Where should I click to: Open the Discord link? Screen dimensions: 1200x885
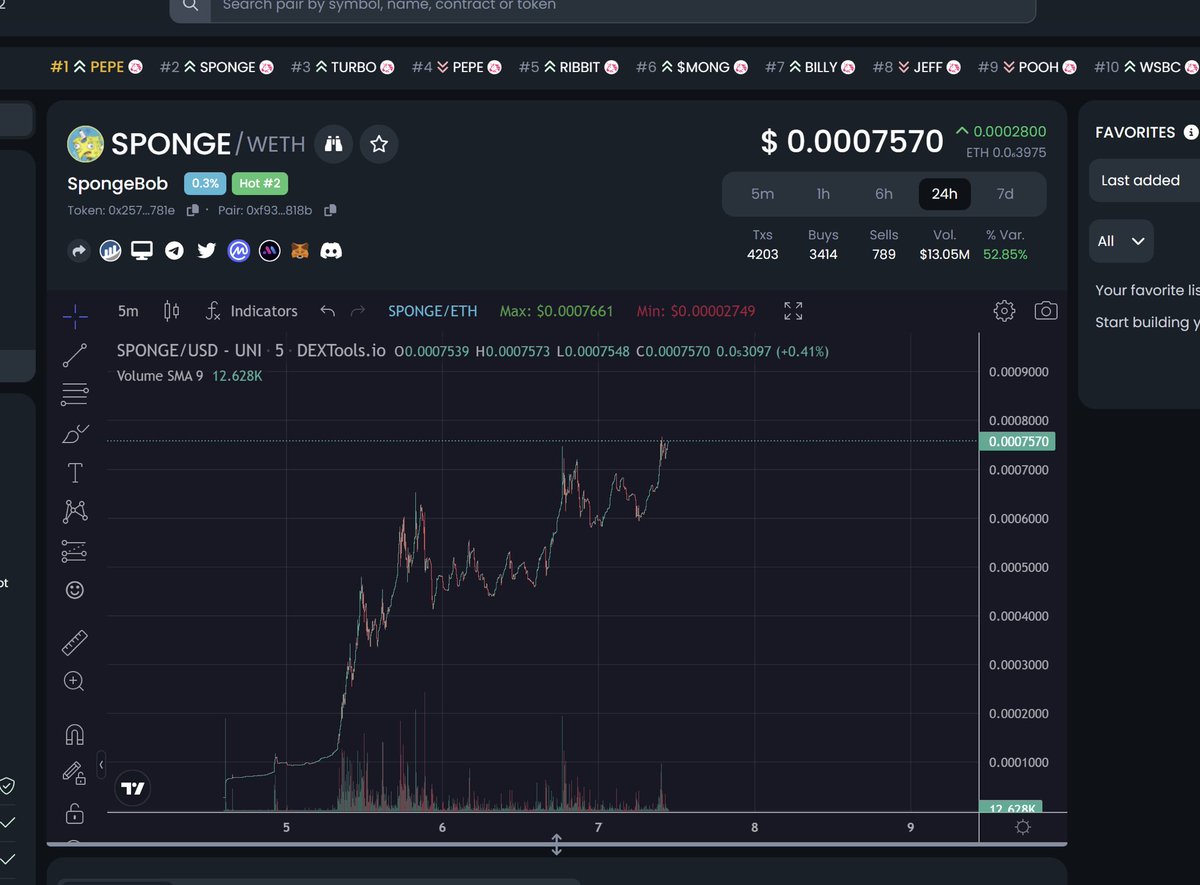click(331, 251)
